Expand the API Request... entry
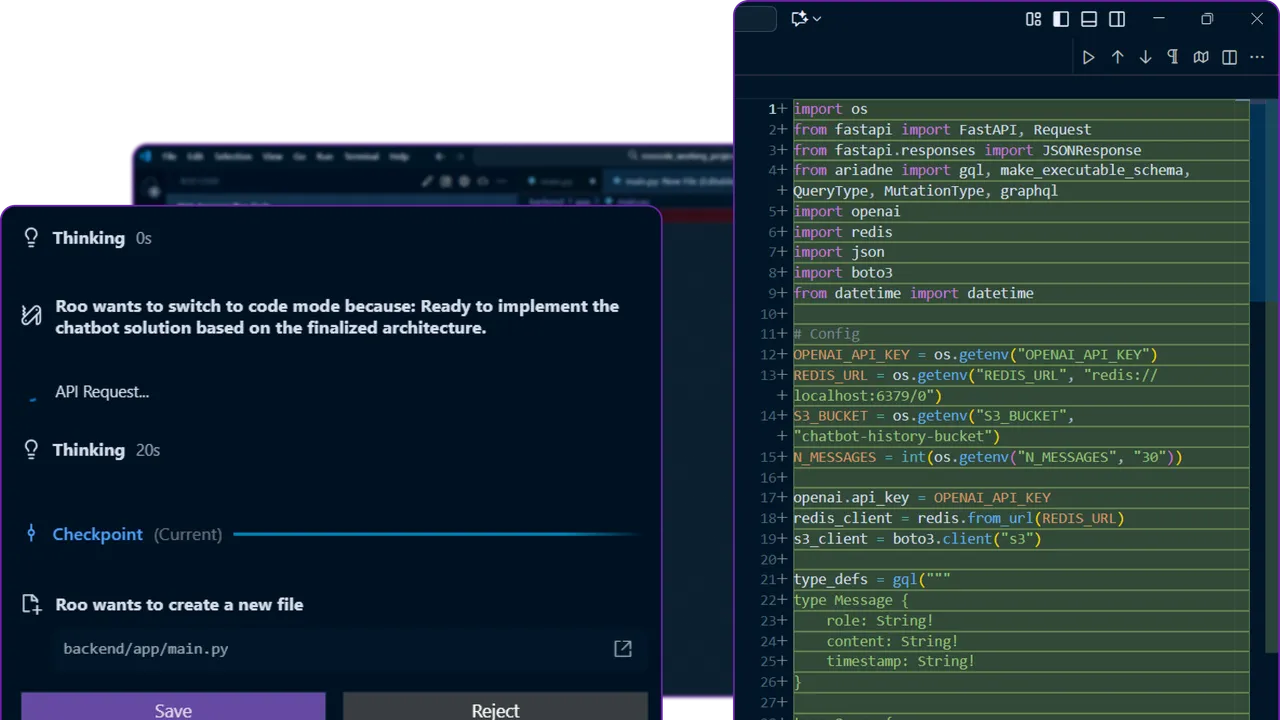The image size is (1280, 720). (x=102, y=392)
